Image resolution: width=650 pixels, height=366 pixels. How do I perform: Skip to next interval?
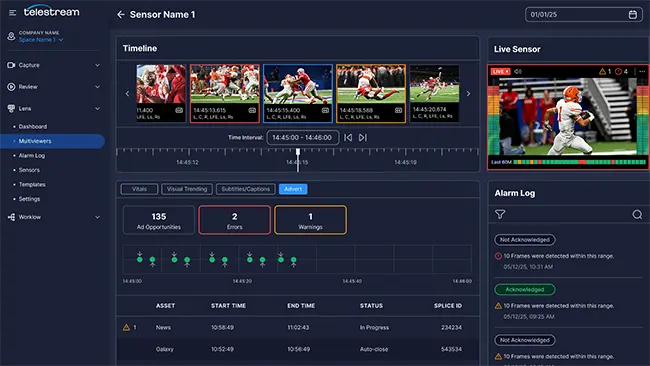point(363,138)
